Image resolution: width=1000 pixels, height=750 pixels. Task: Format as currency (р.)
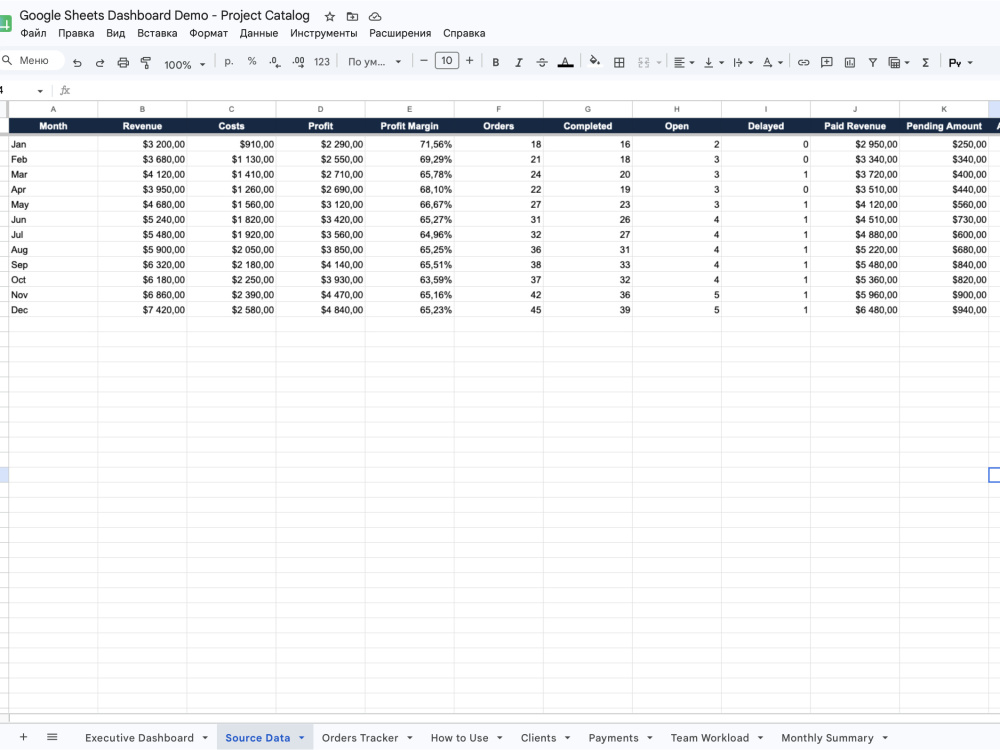pyautogui.click(x=229, y=62)
